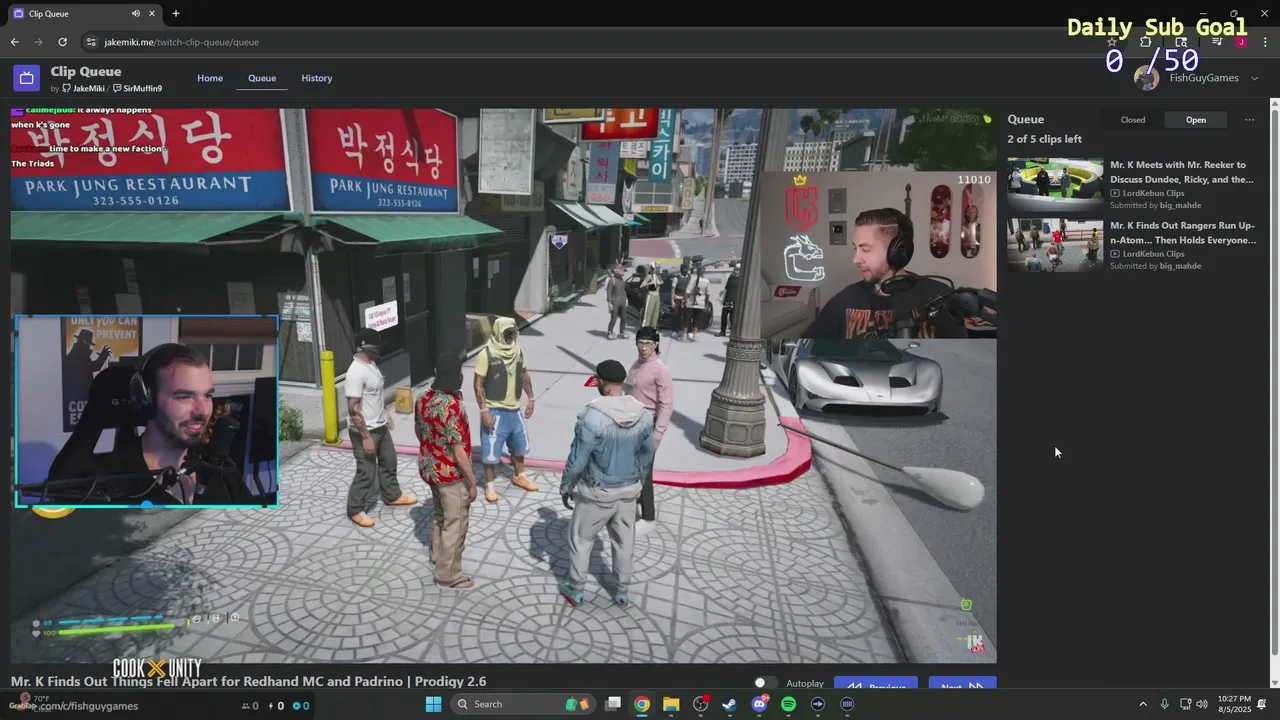Open the Windows Start menu
Image resolution: width=1280 pixels, height=720 pixels.
[x=433, y=704]
